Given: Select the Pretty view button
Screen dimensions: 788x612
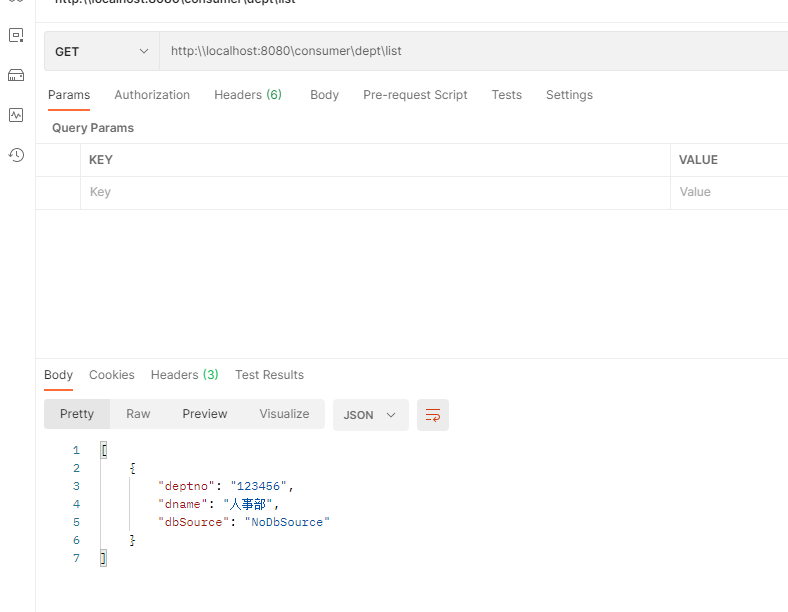Looking at the screenshot, I should pyautogui.click(x=77, y=414).
